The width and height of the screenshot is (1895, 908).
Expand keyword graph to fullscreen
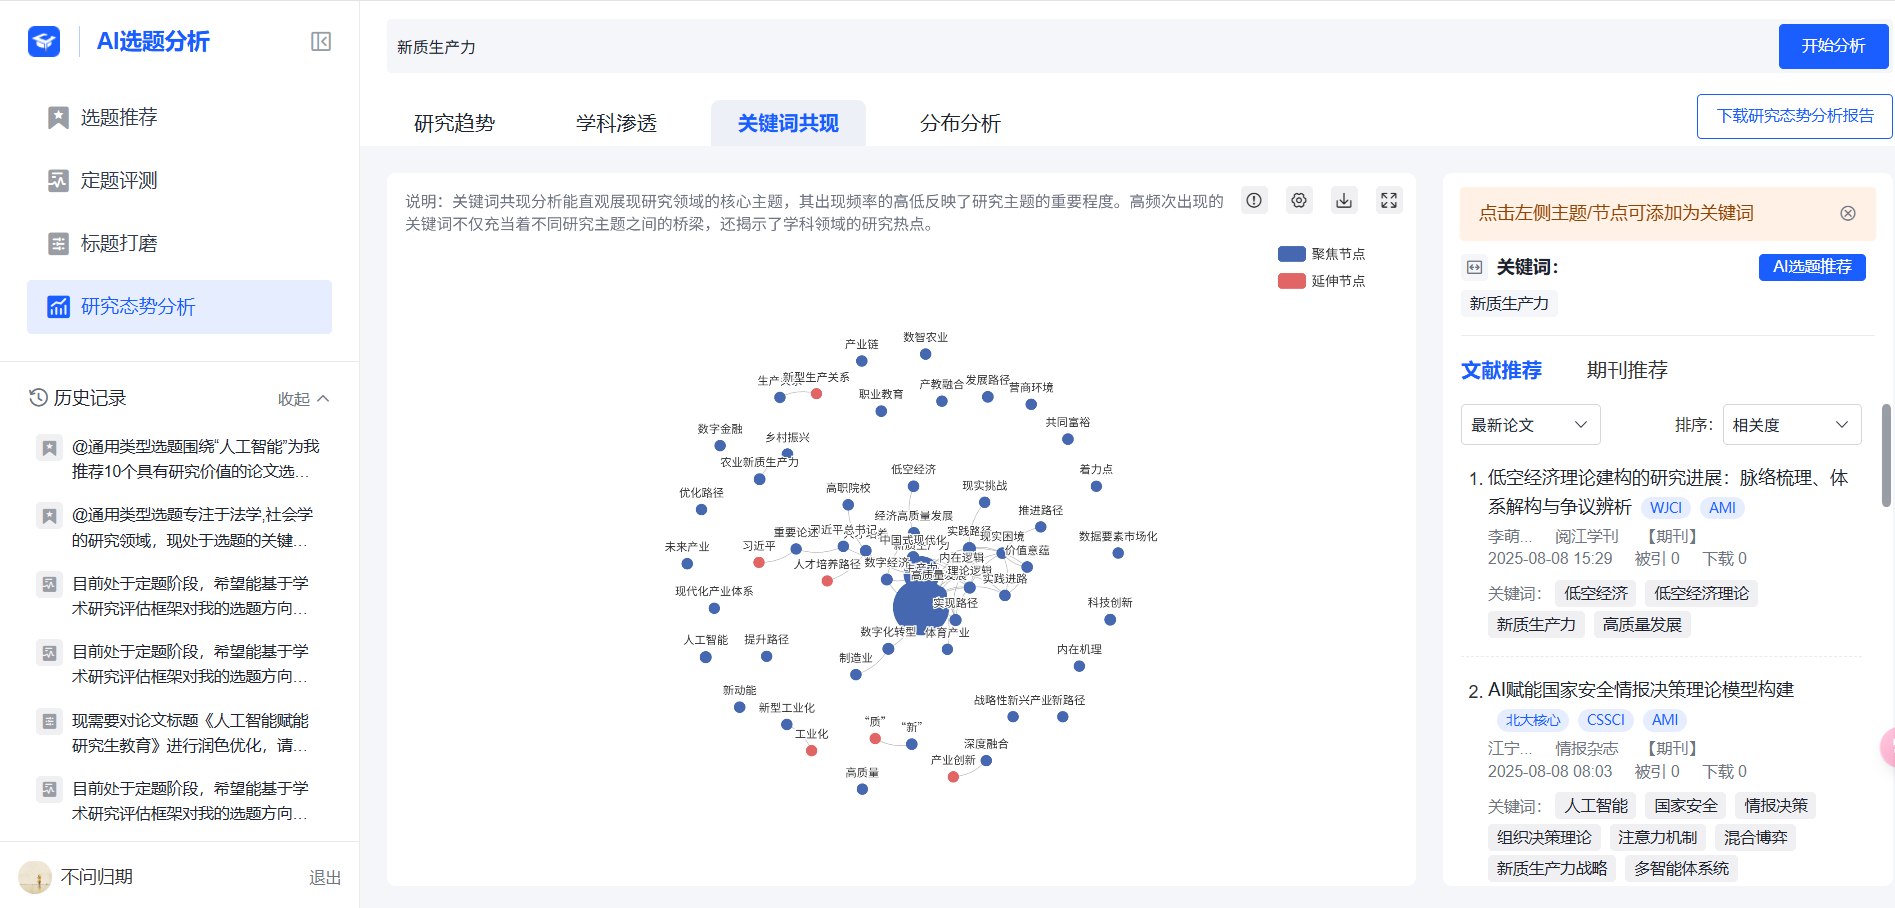pyautogui.click(x=1389, y=200)
